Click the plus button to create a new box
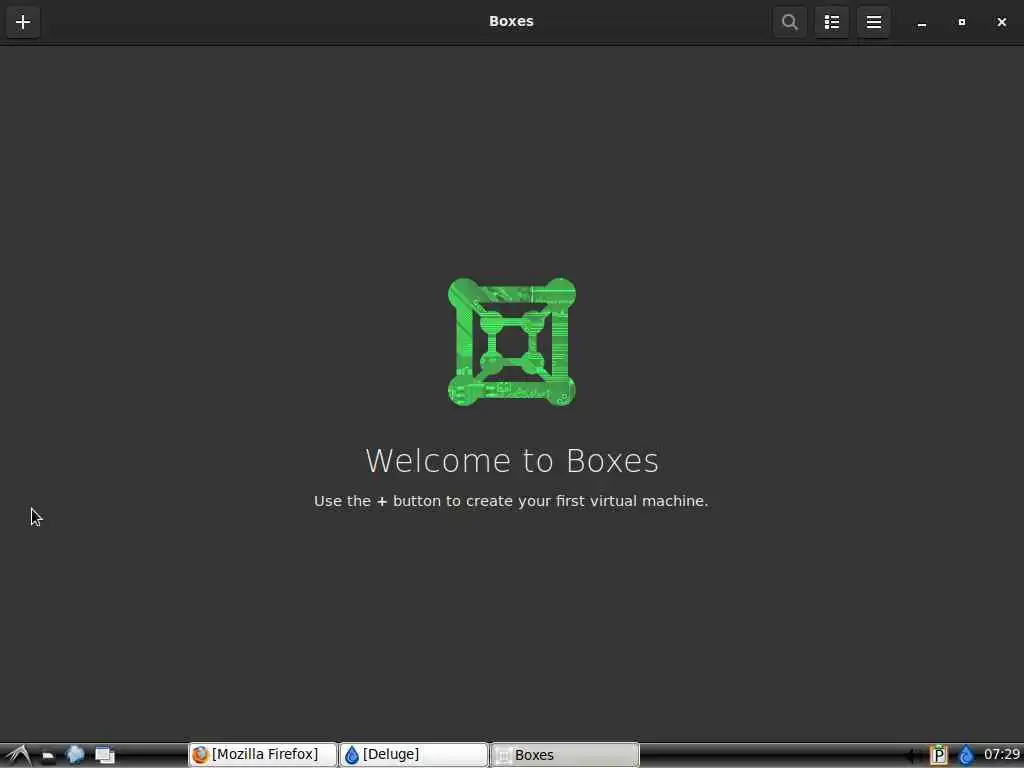 pyautogui.click(x=23, y=22)
